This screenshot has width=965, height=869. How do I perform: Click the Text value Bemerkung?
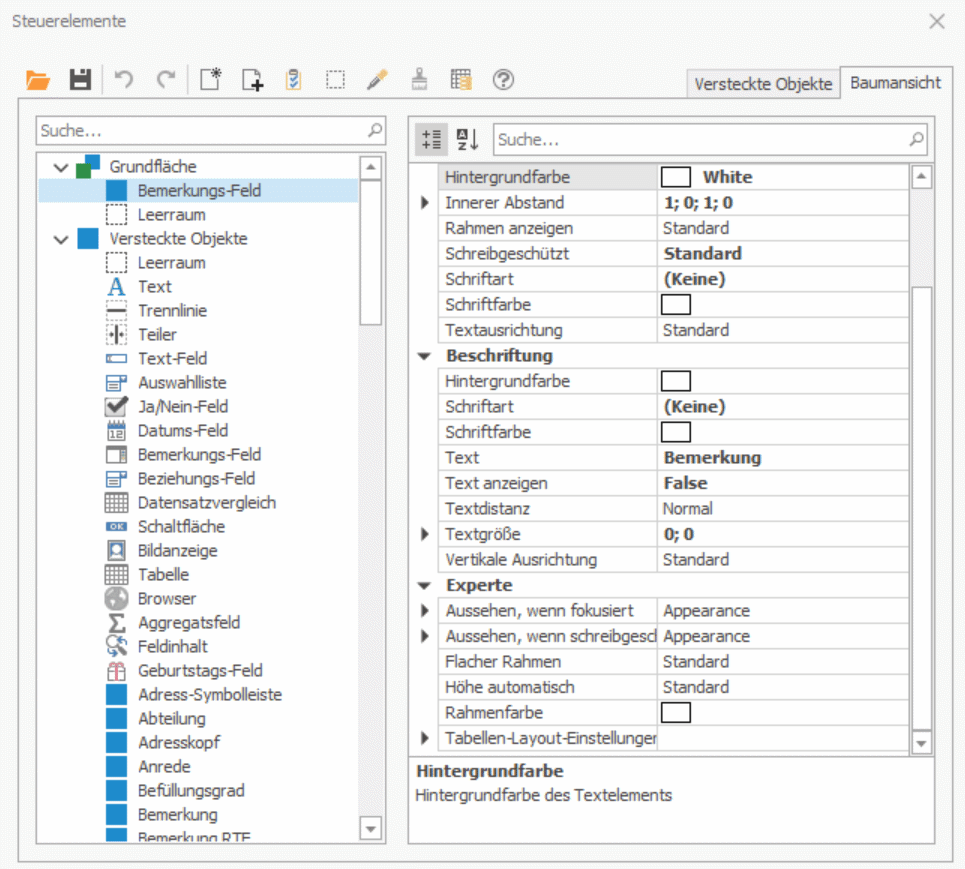[783, 458]
